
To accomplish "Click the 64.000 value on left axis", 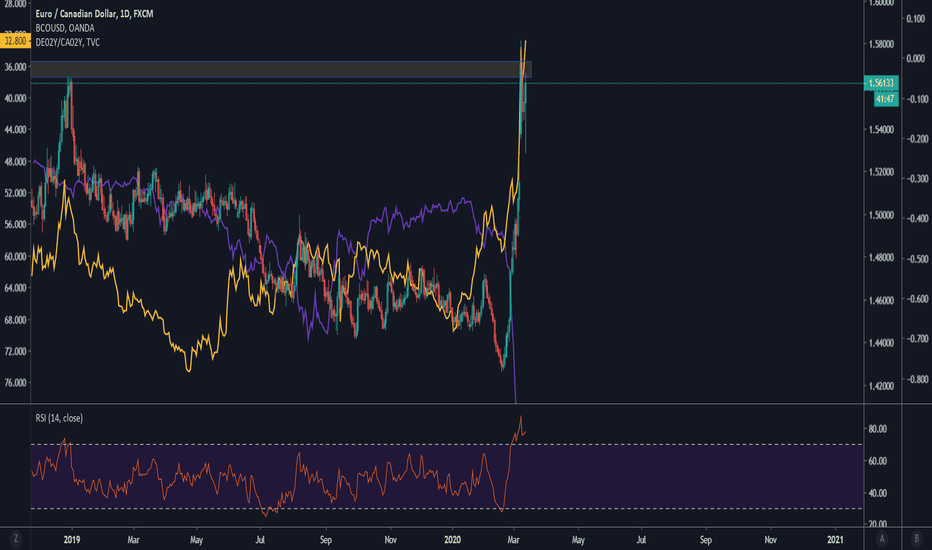I will tap(15, 288).
